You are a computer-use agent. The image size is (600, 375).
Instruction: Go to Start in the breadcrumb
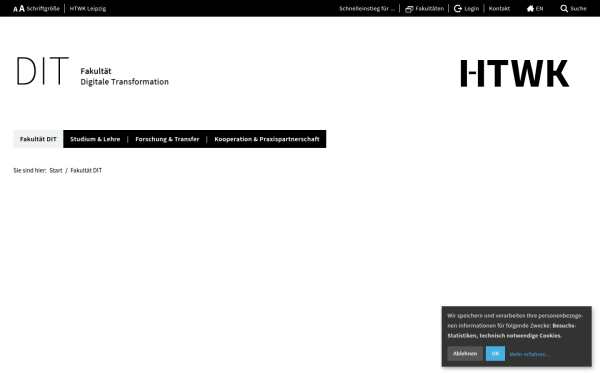click(56, 170)
